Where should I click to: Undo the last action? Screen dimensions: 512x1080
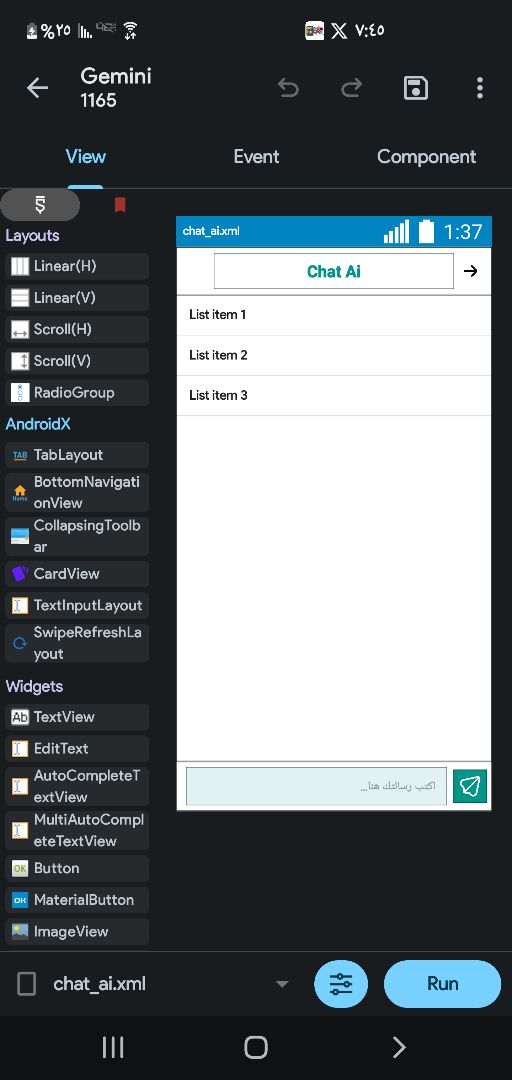point(288,87)
